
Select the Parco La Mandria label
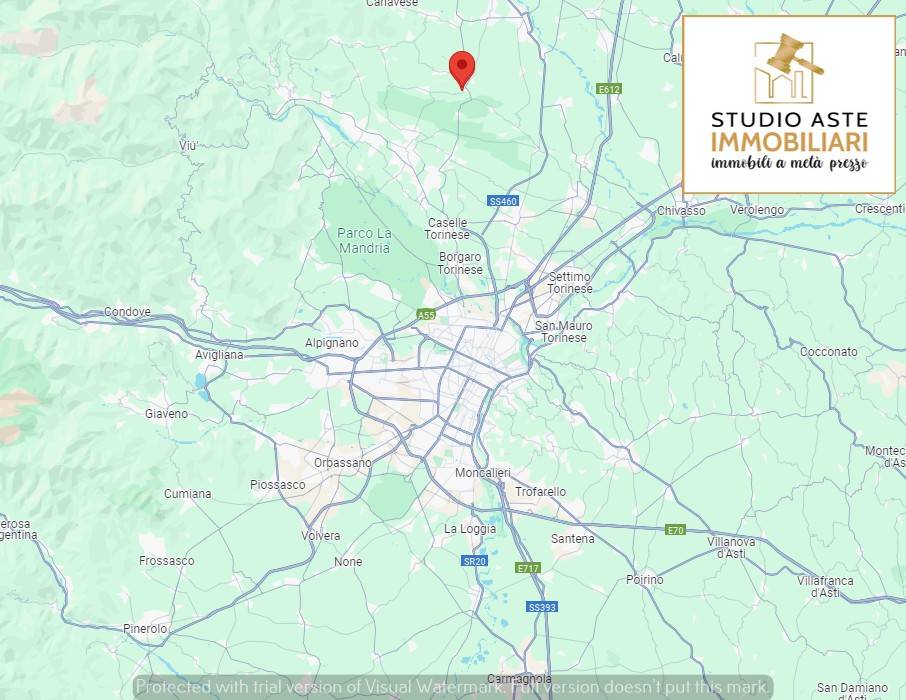(x=364, y=241)
